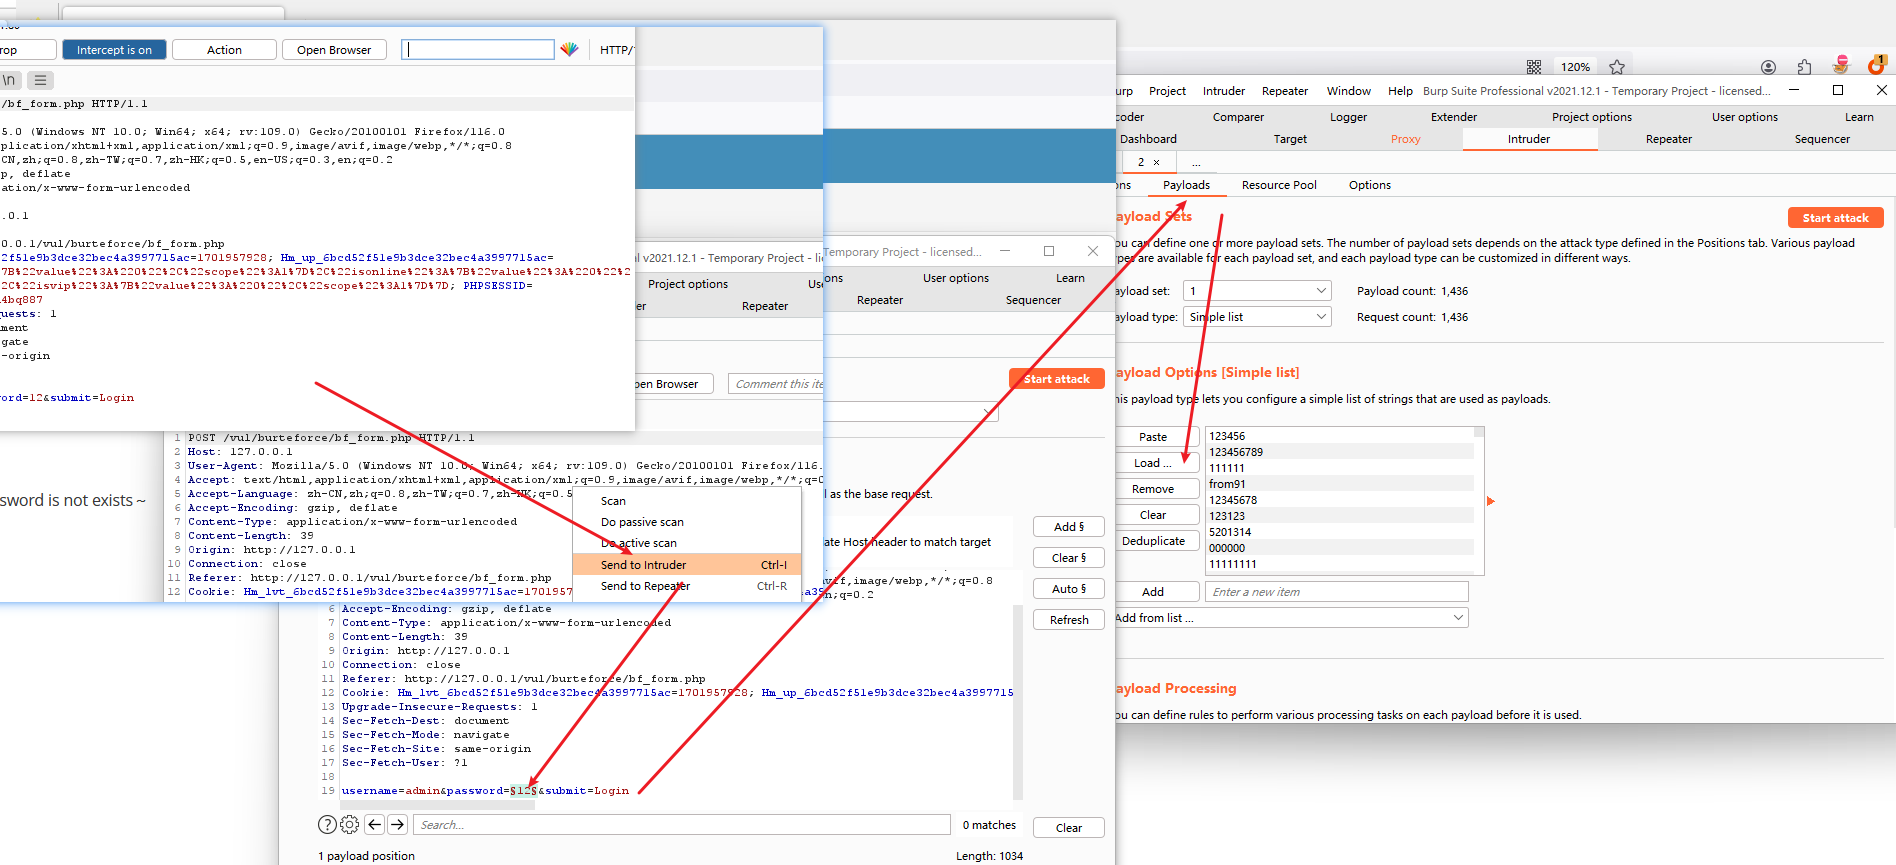The width and height of the screenshot is (1896, 865).
Task: Click the color highlight icon beside comment field
Action: [569, 49]
